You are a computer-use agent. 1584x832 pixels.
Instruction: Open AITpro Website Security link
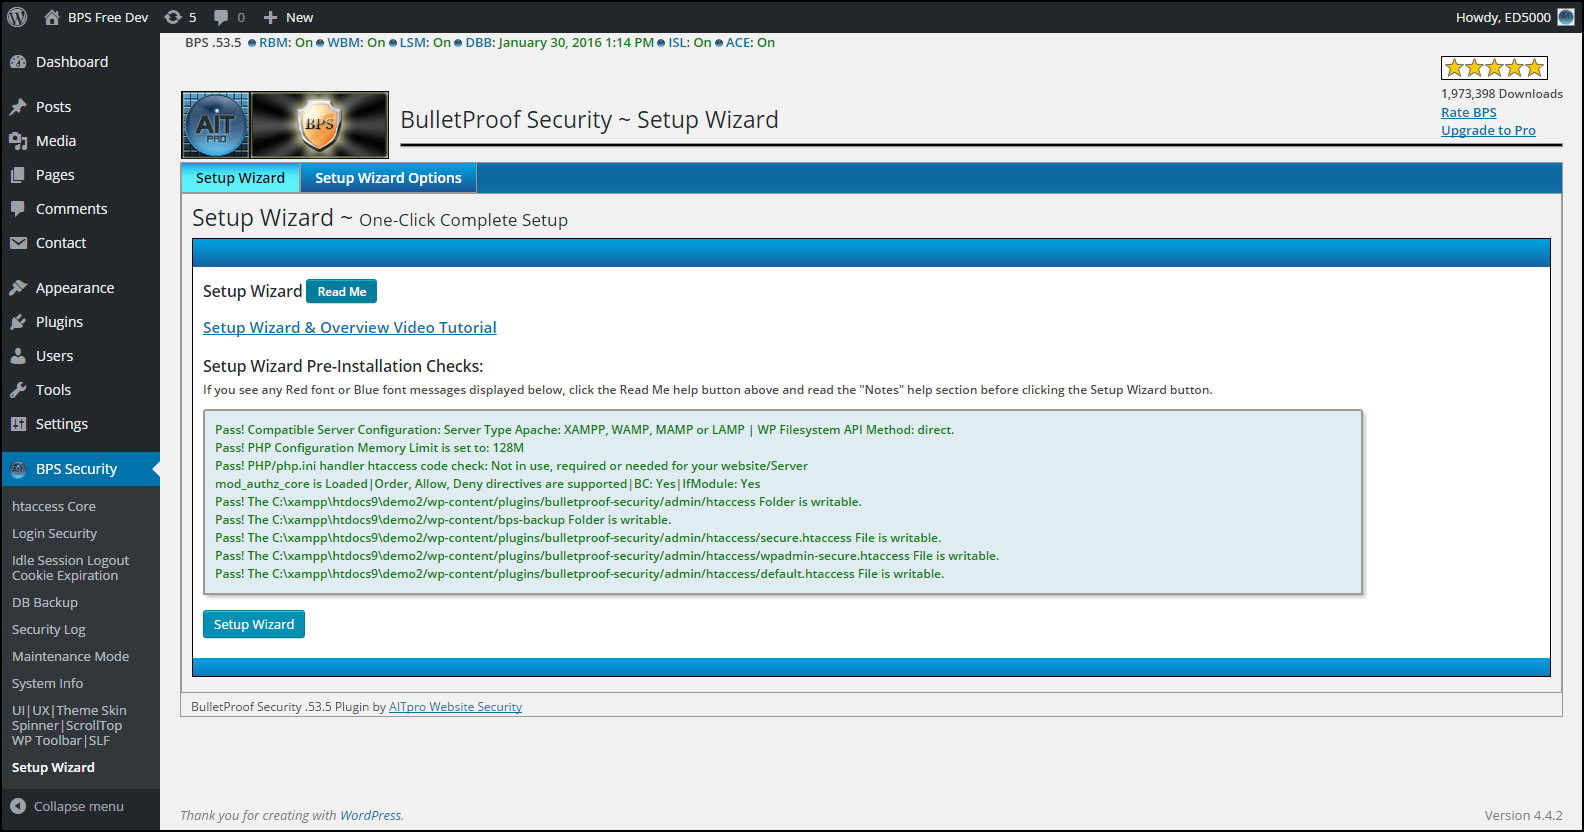click(x=455, y=707)
